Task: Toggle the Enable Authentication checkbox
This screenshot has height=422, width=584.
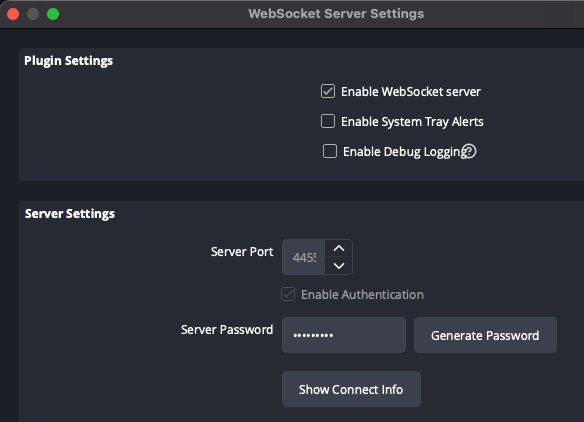Action: (x=288, y=294)
